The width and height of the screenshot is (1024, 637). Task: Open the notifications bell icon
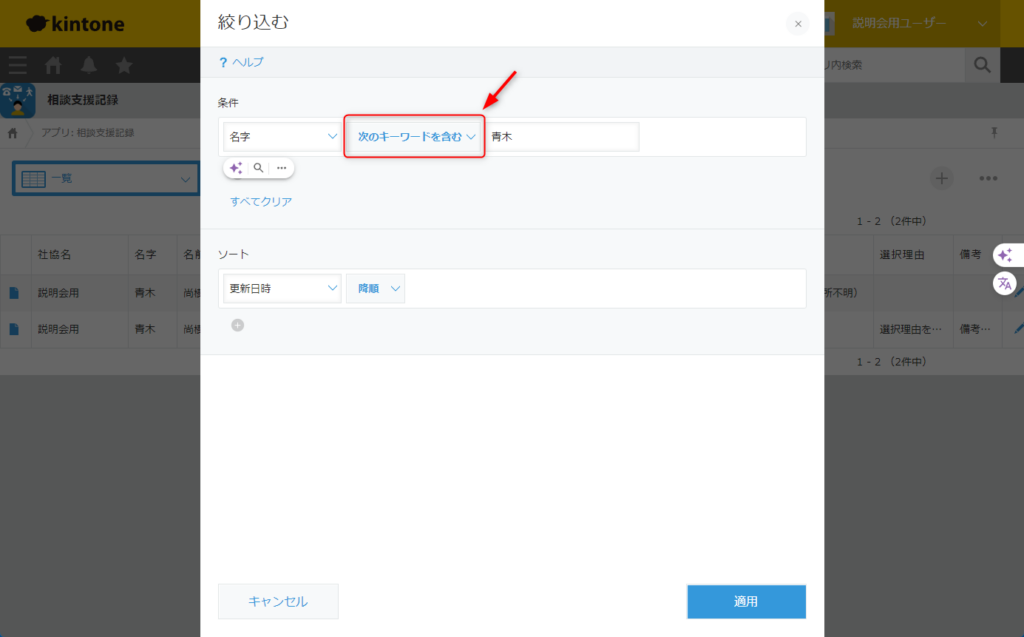pyautogui.click(x=89, y=65)
